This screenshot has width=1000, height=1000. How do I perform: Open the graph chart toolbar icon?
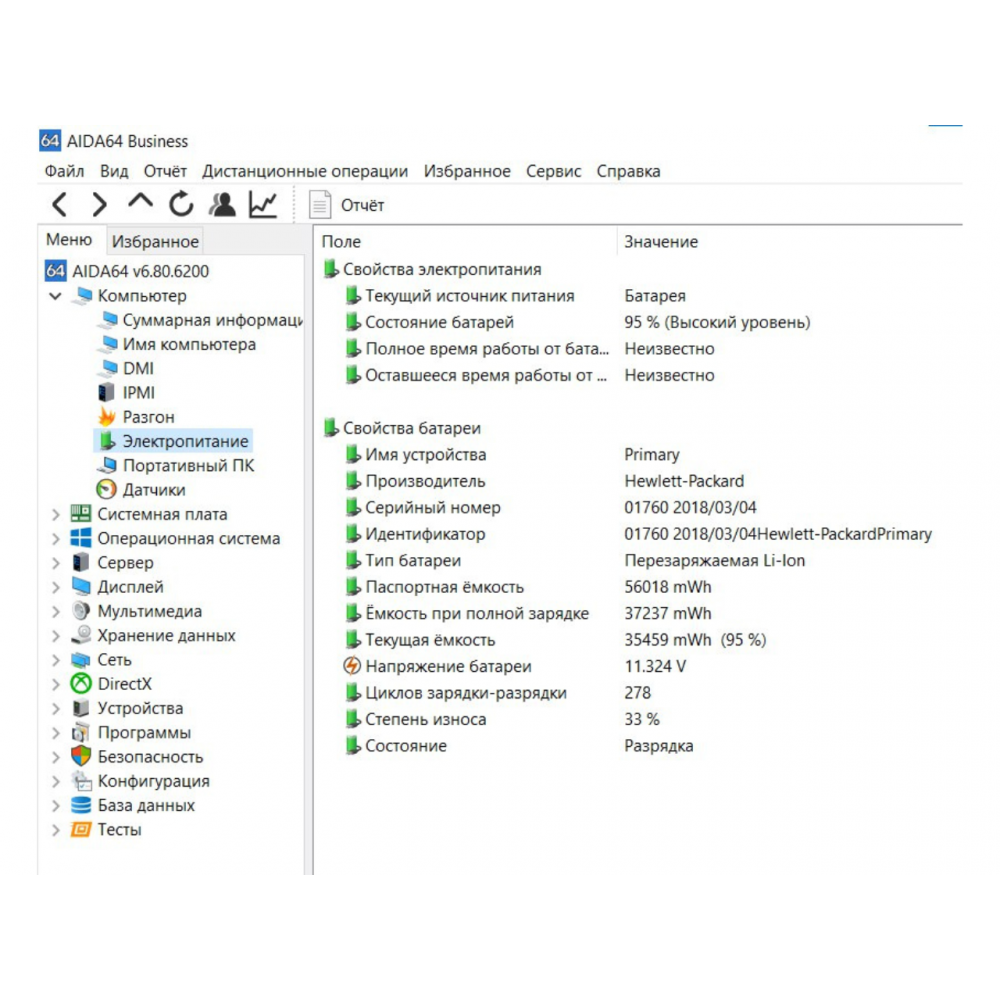click(263, 205)
